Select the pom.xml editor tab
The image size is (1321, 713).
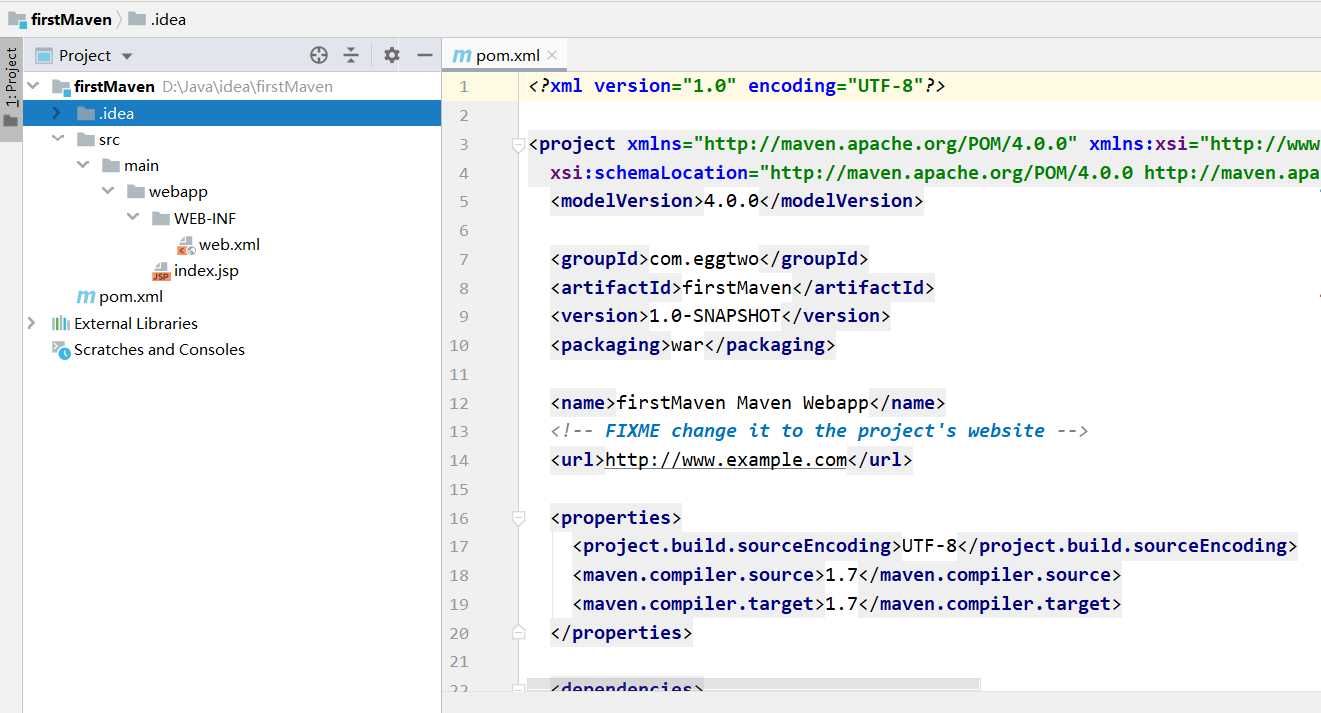point(507,55)
